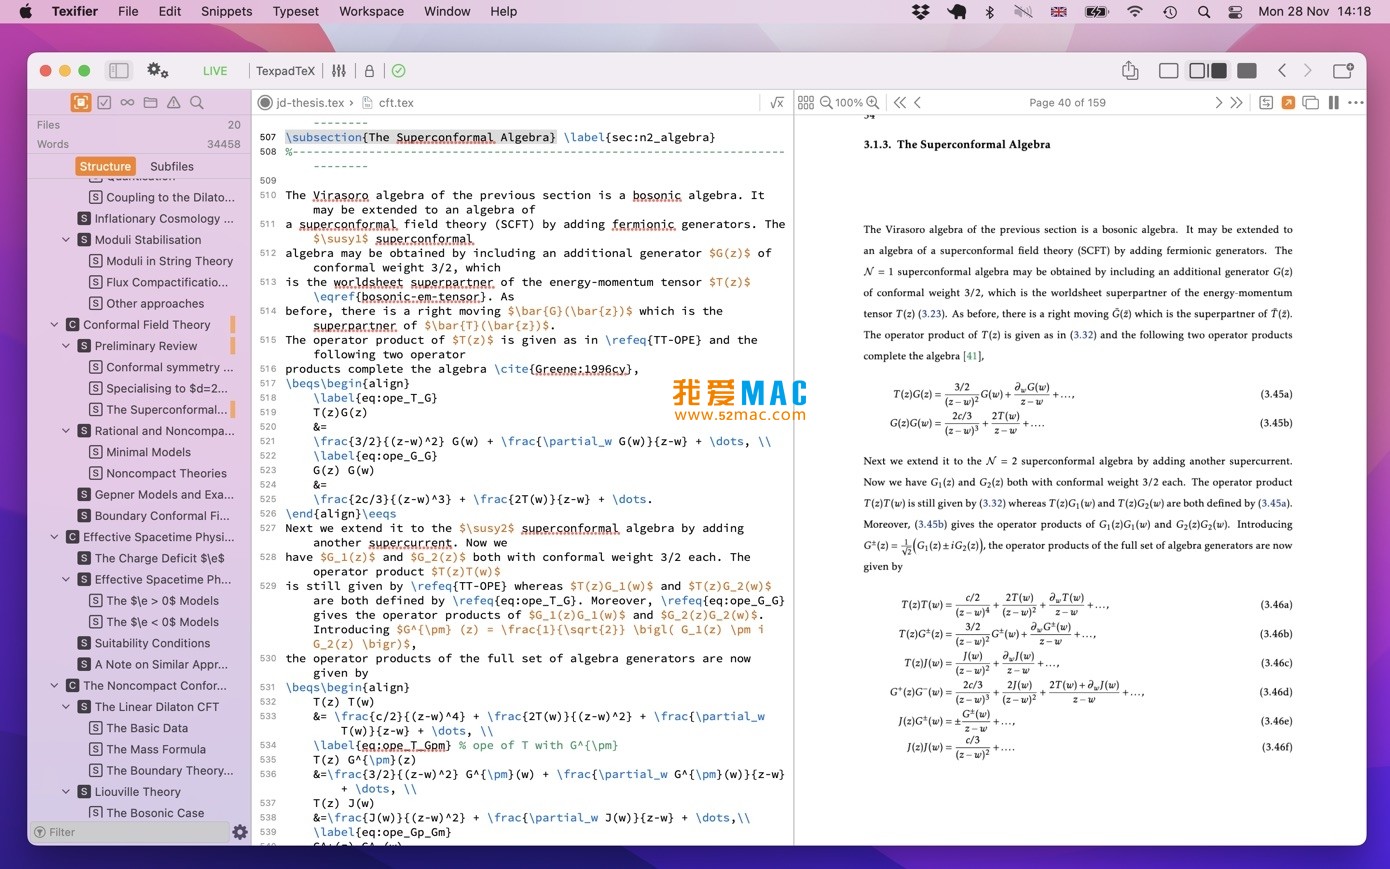Image resolution: width=1390 pixels, height=869 pixels.
Task: Click the warning triangle to view issues
Action: click(x=172, y=102)
